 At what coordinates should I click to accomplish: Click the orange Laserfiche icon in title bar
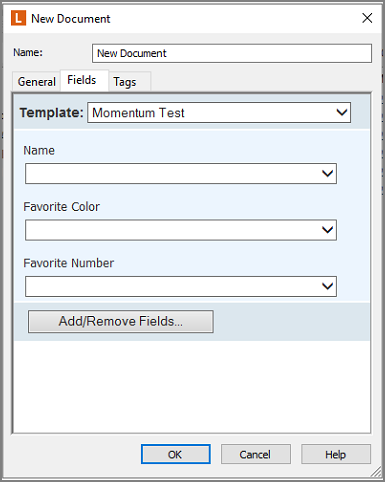[x=18, y=18]
